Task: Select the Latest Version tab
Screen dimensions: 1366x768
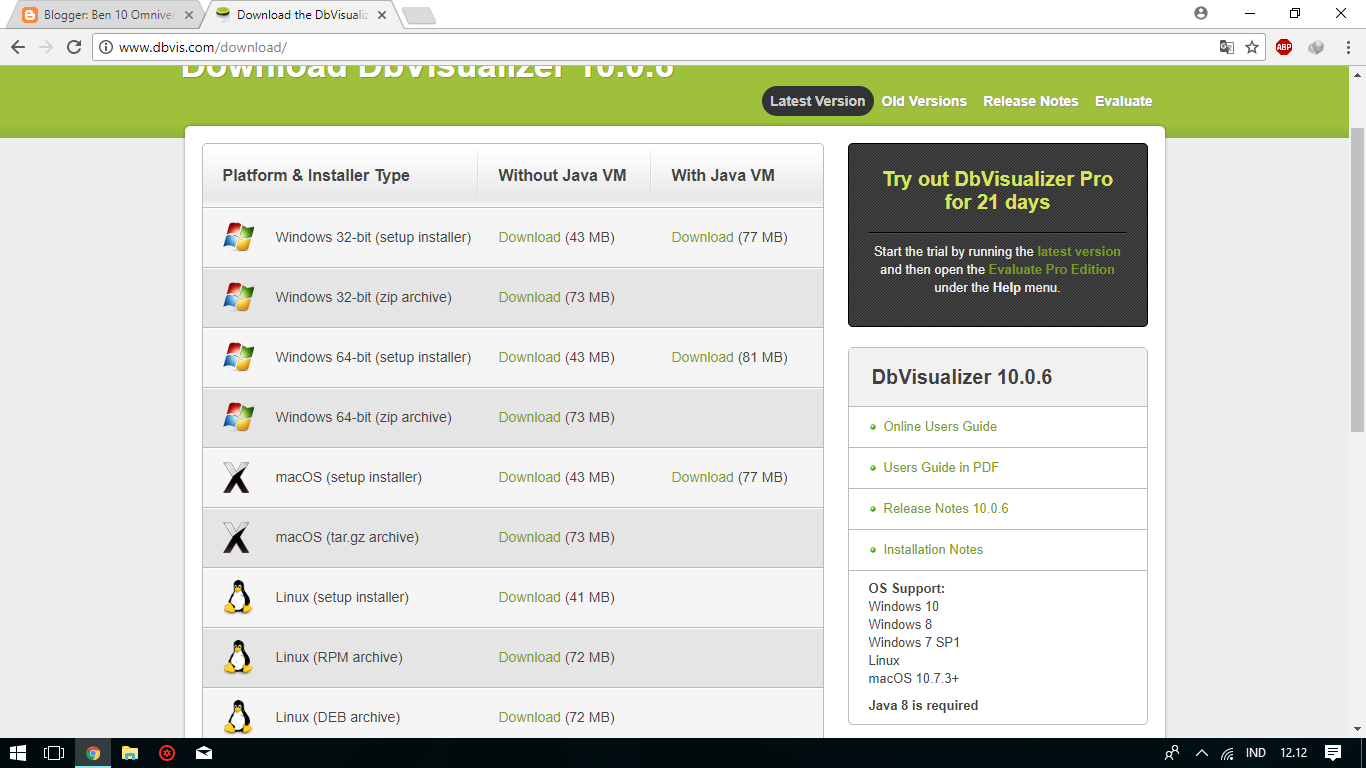Action: [817, 101]
